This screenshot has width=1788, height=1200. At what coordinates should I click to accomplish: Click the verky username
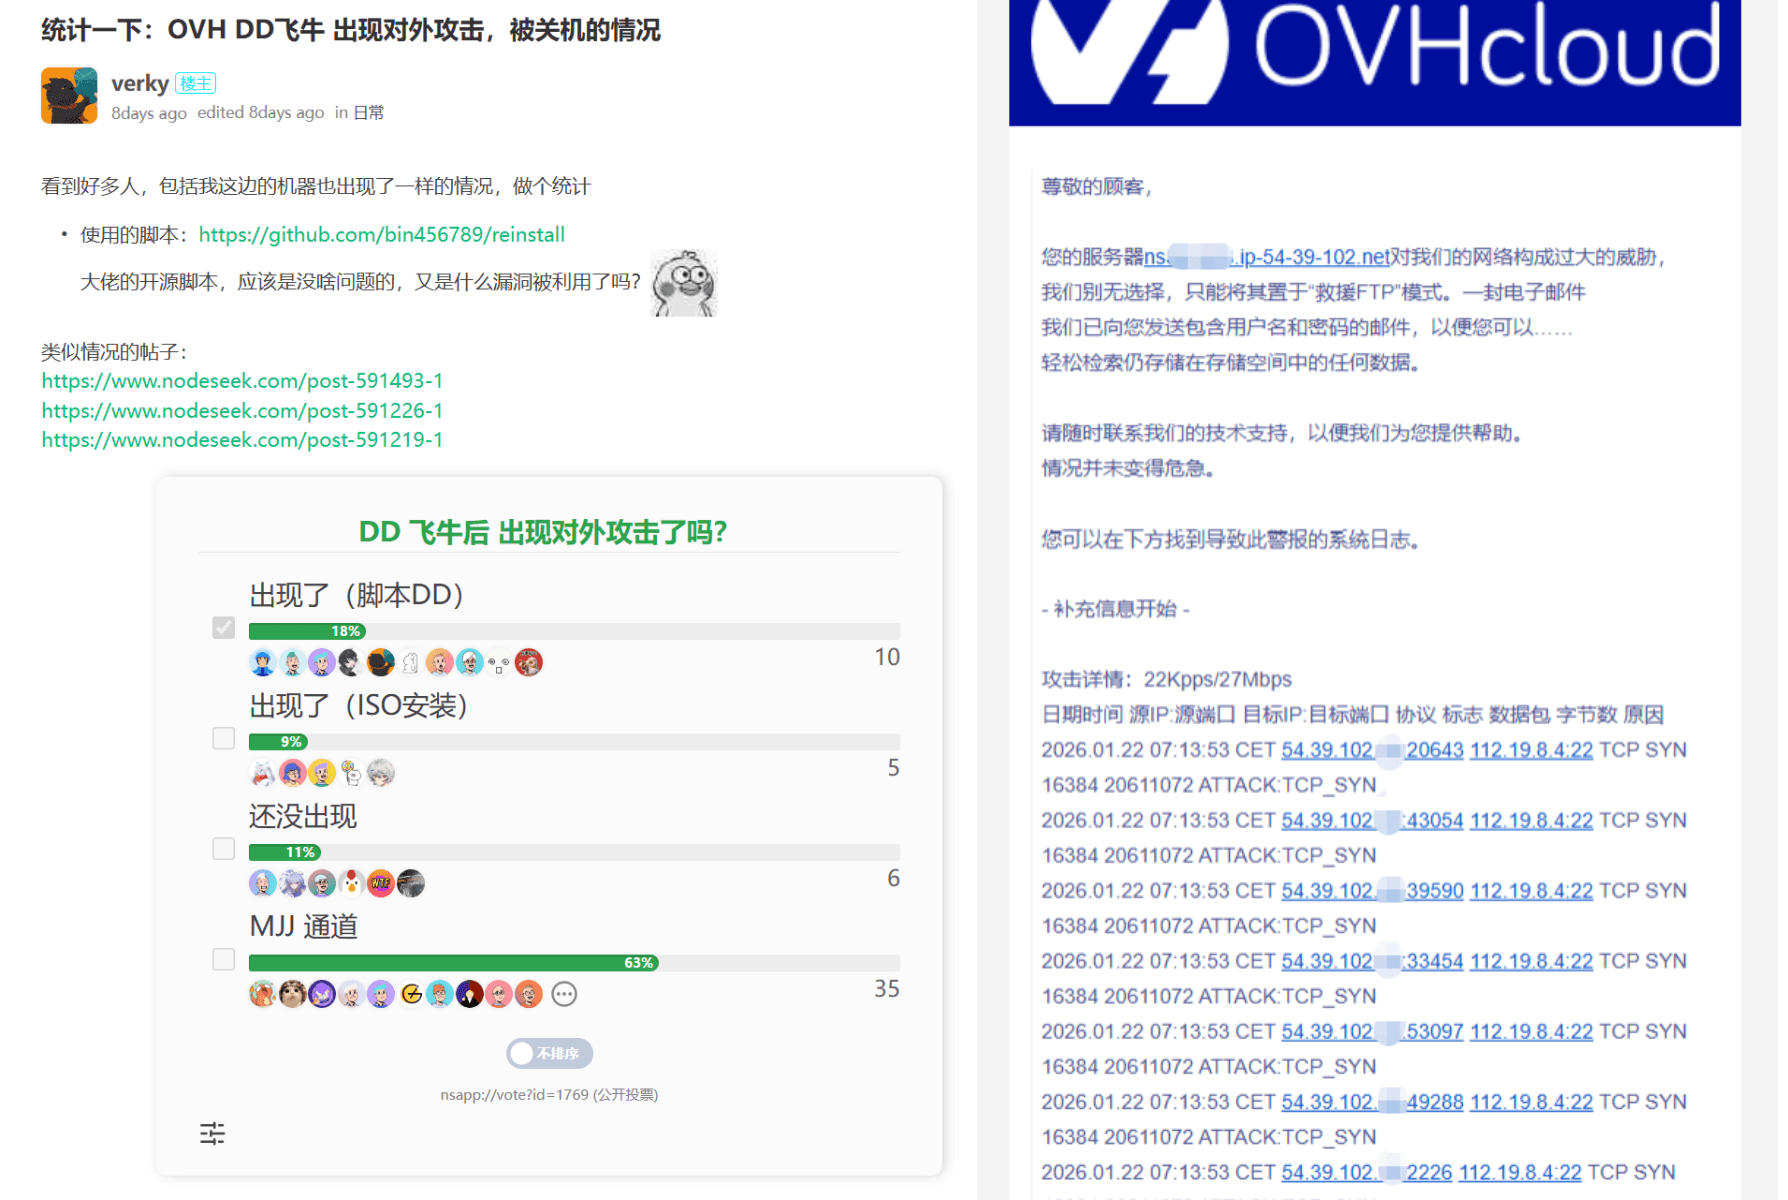(140, 83)
